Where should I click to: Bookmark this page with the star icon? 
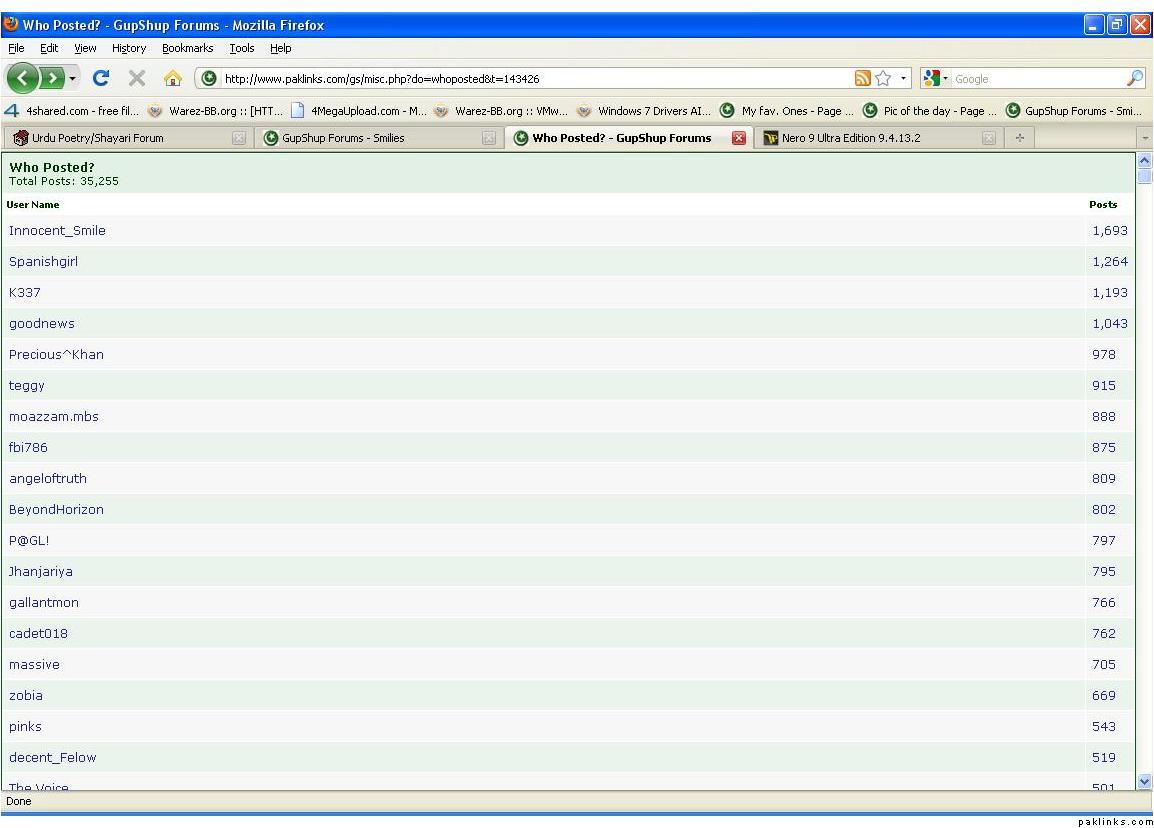point(883,79)
